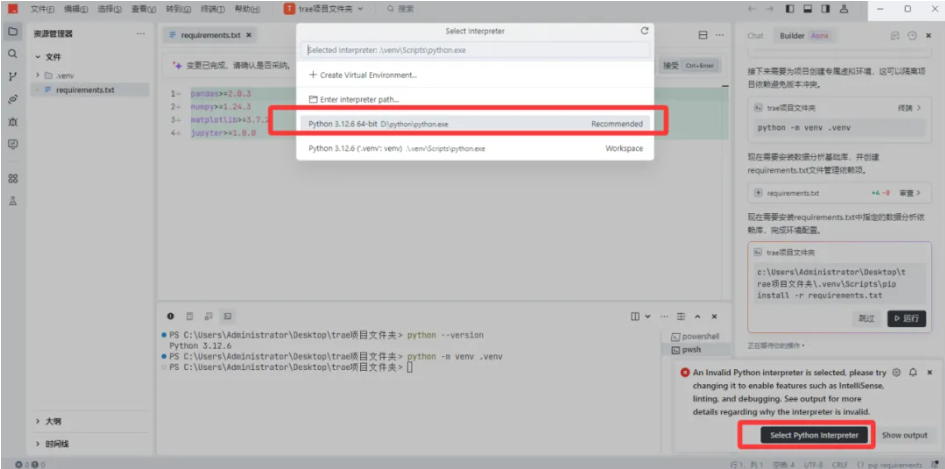
Task: Click the pip requirements language mode
Action: tap(897, 465)
